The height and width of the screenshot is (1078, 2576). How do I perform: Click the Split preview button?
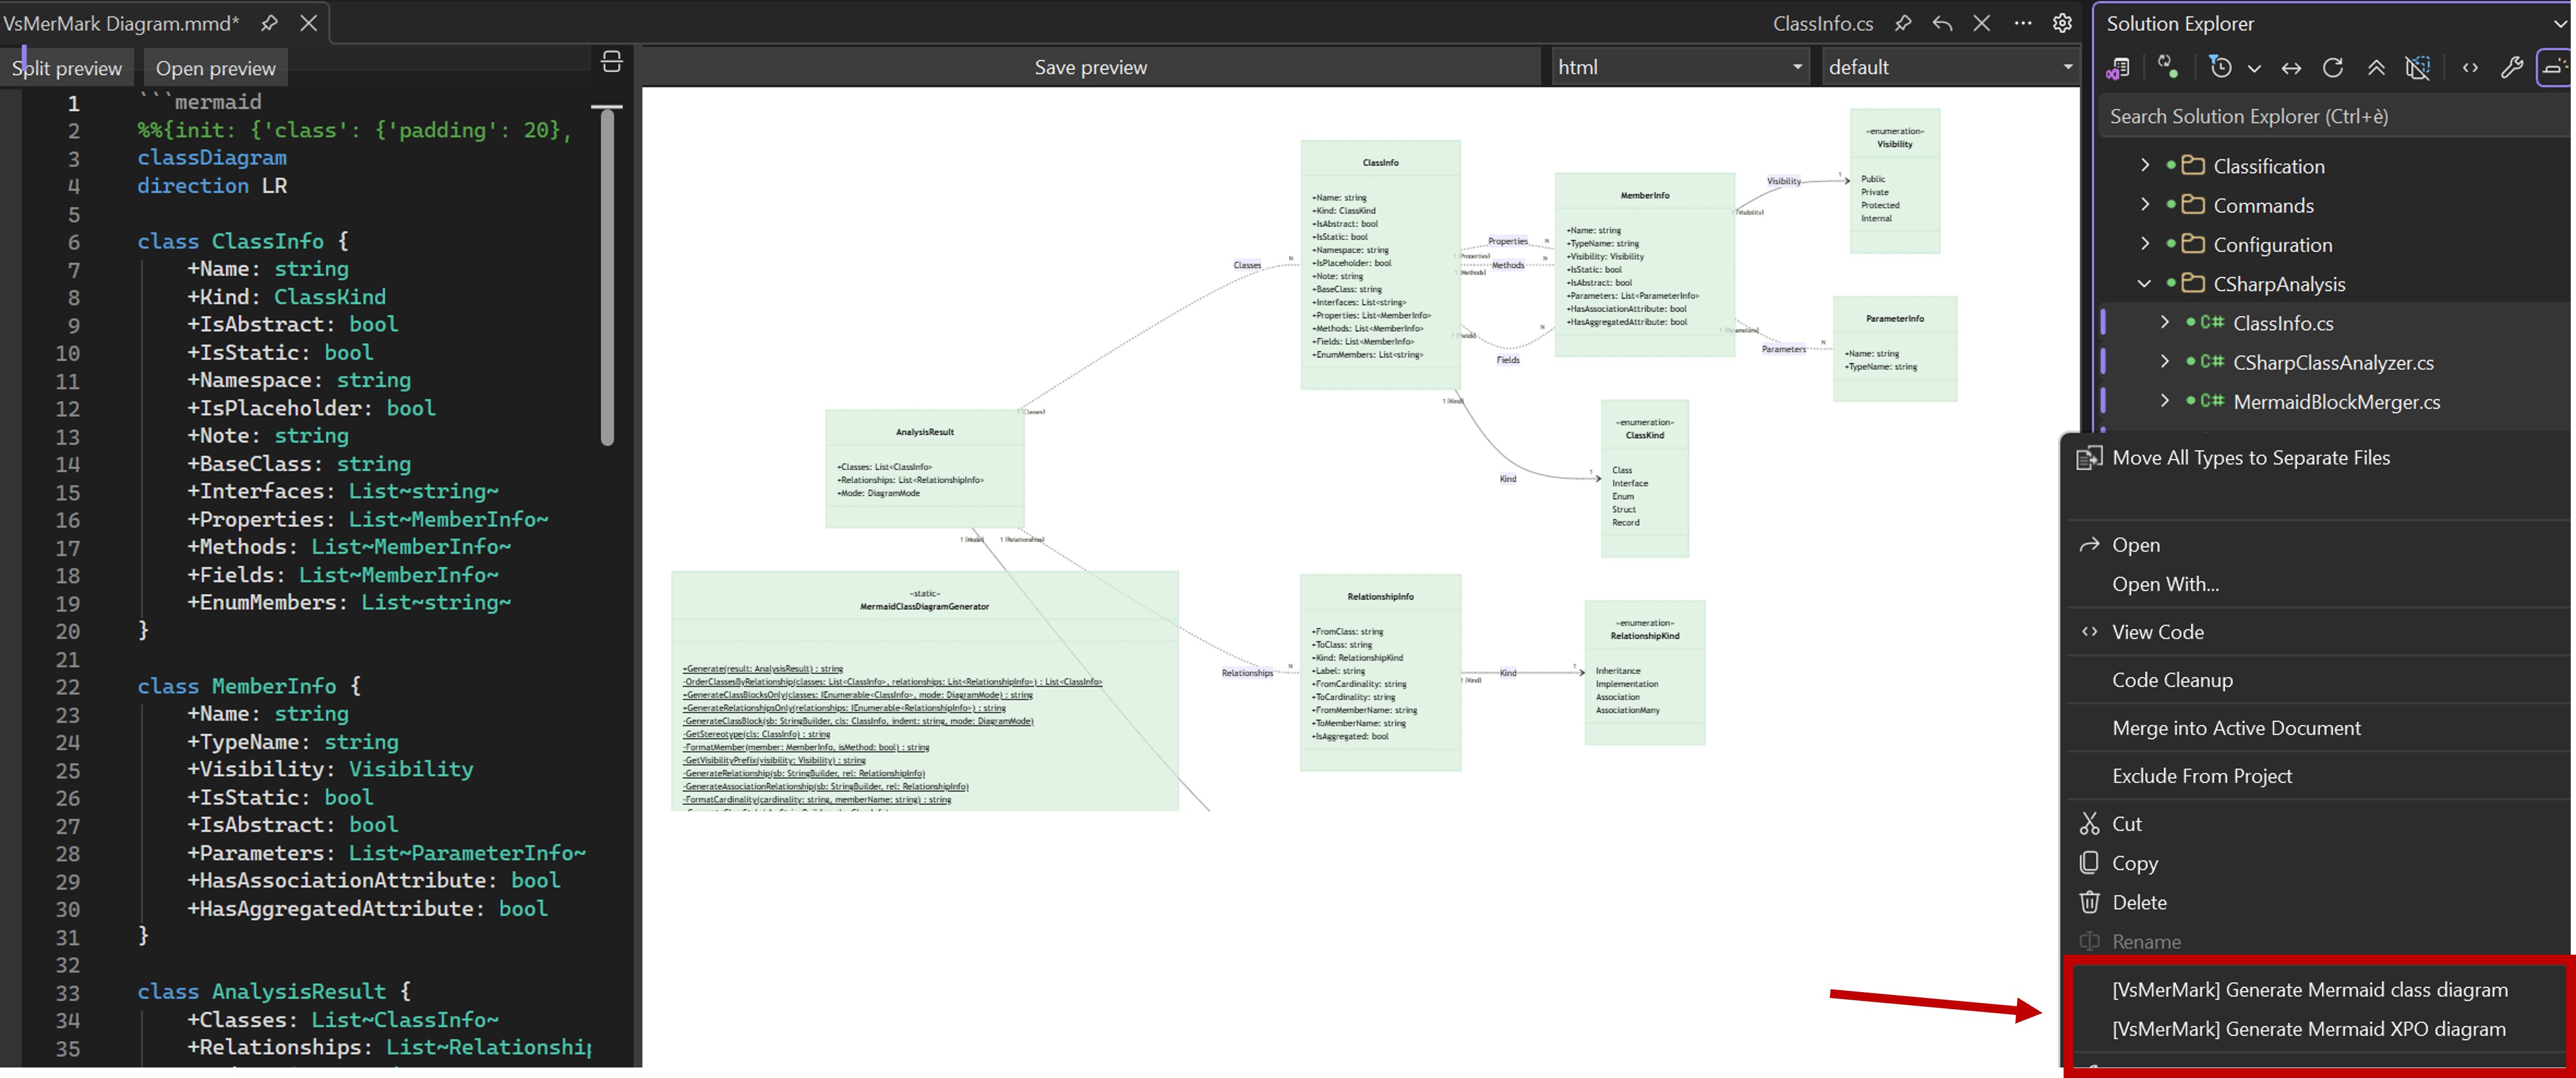click(x=67, y=68)
